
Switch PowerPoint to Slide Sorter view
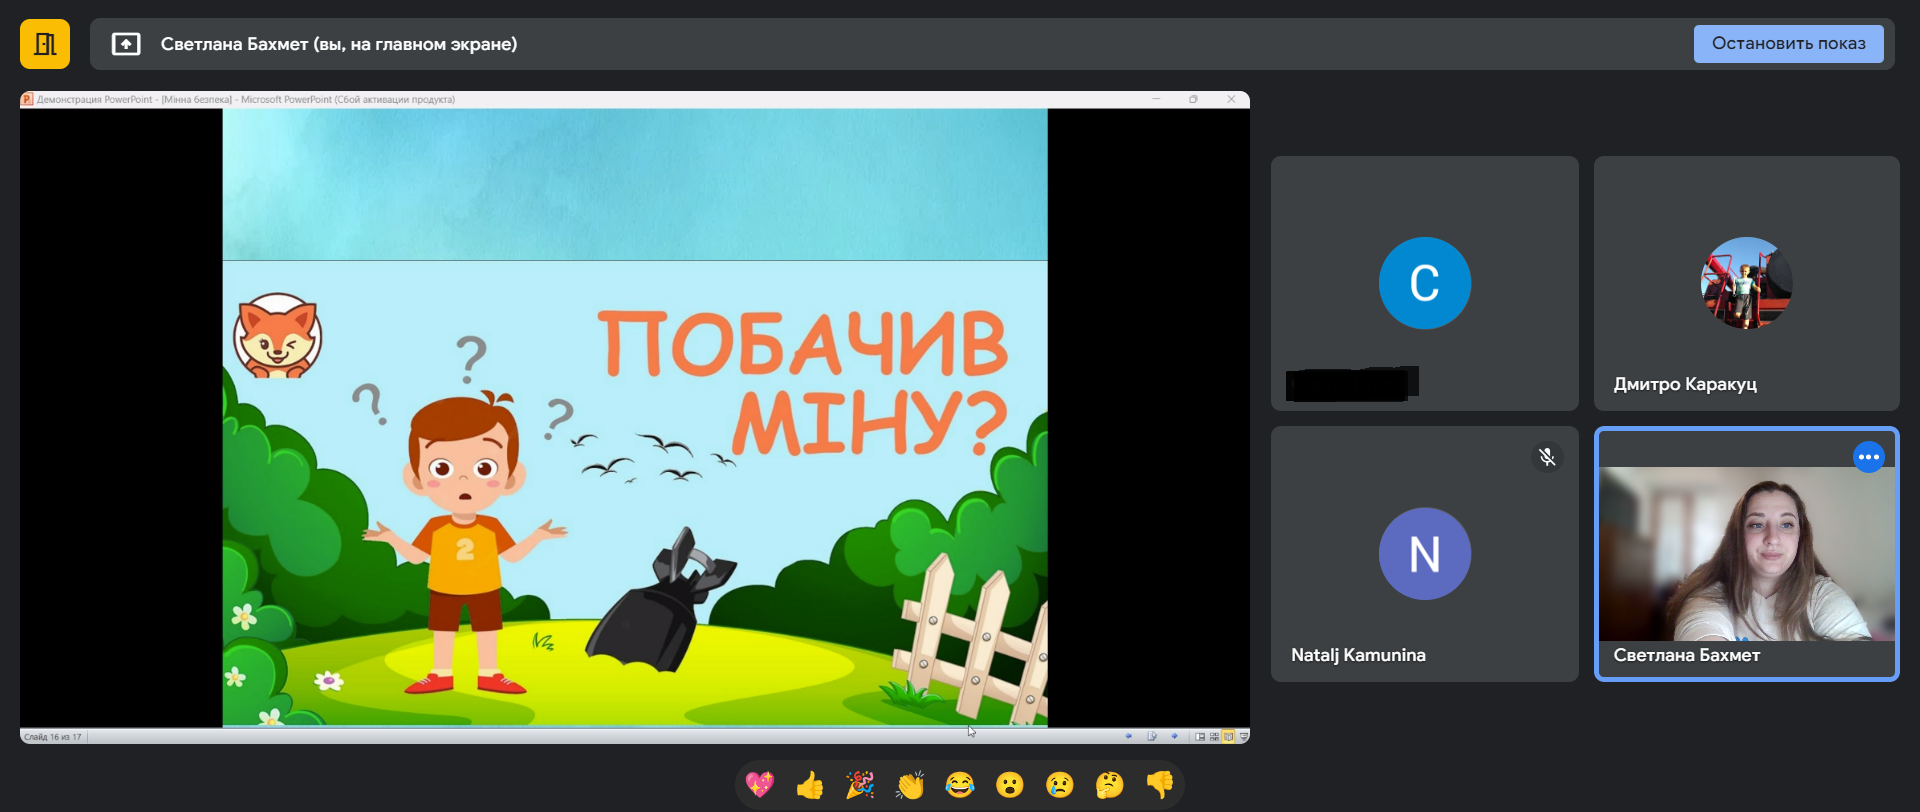[x=1214, y=737]
